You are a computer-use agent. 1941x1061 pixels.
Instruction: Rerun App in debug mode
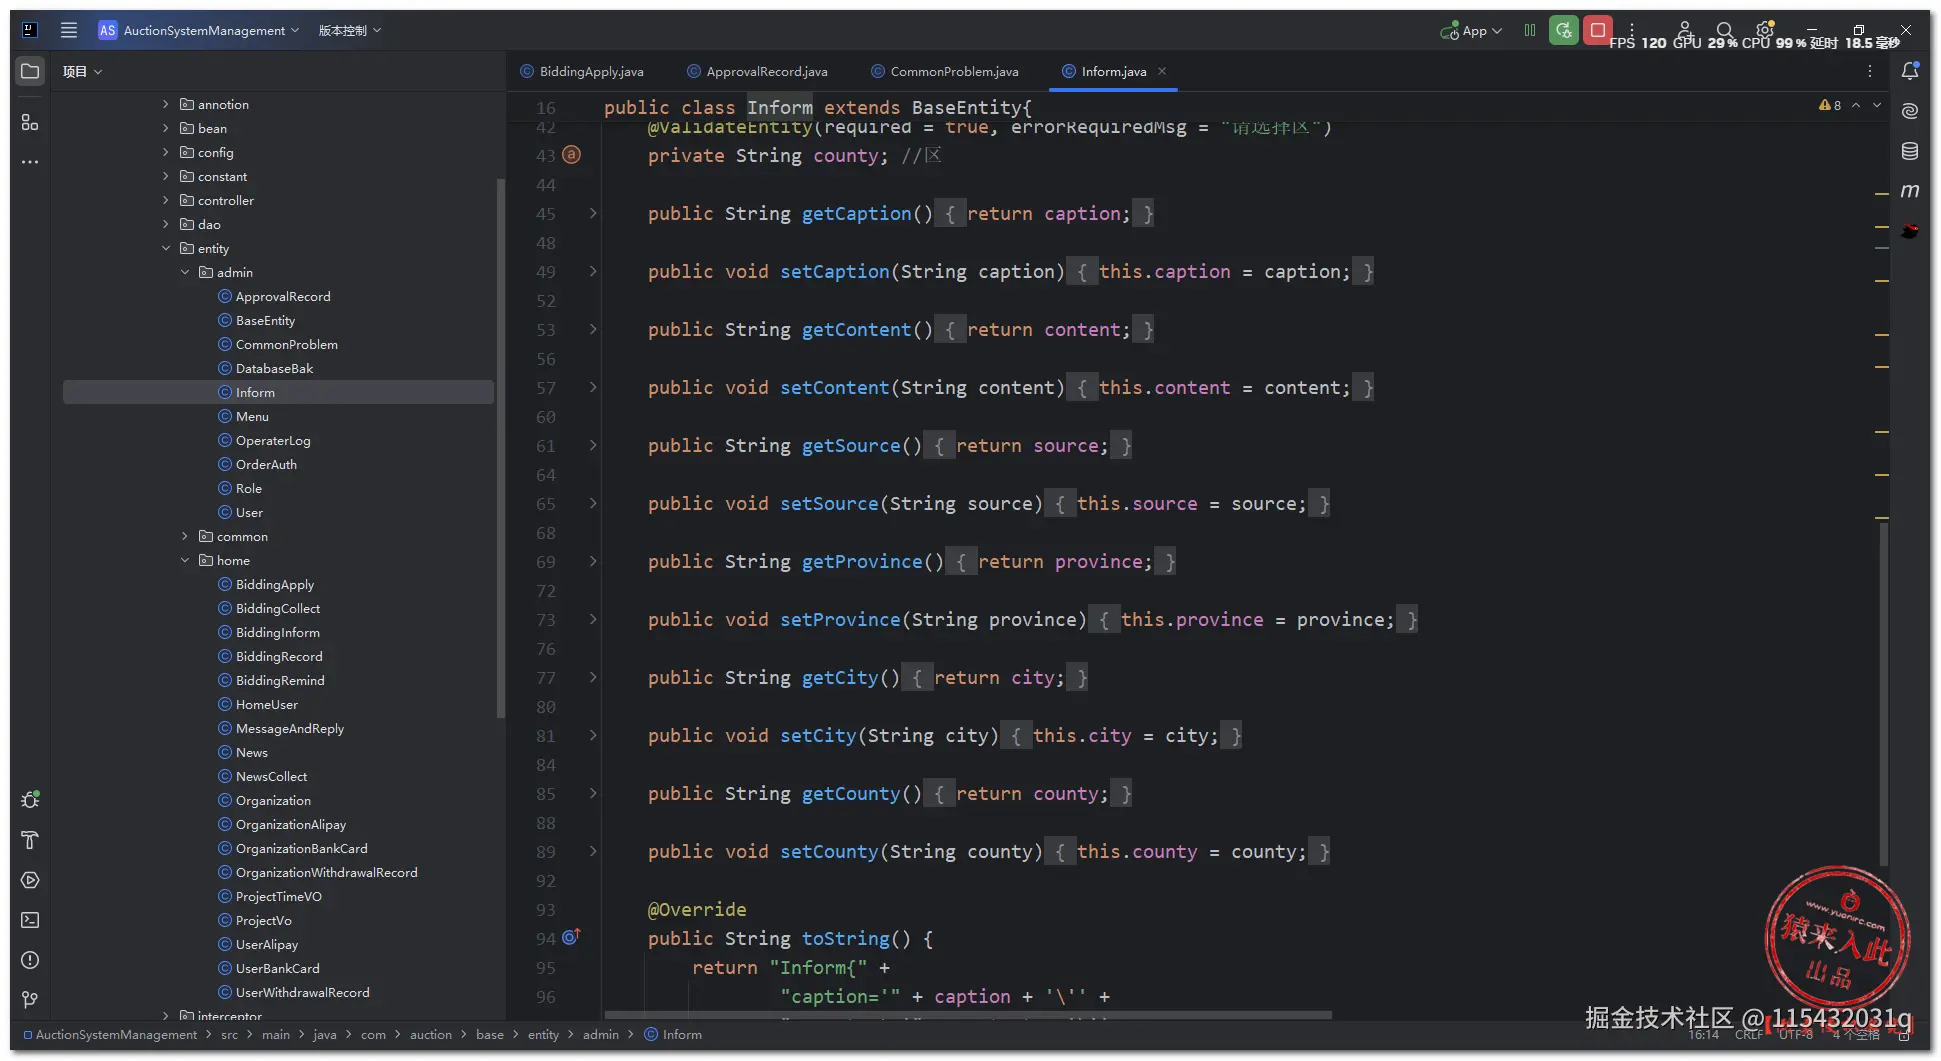coord(1564,30)
